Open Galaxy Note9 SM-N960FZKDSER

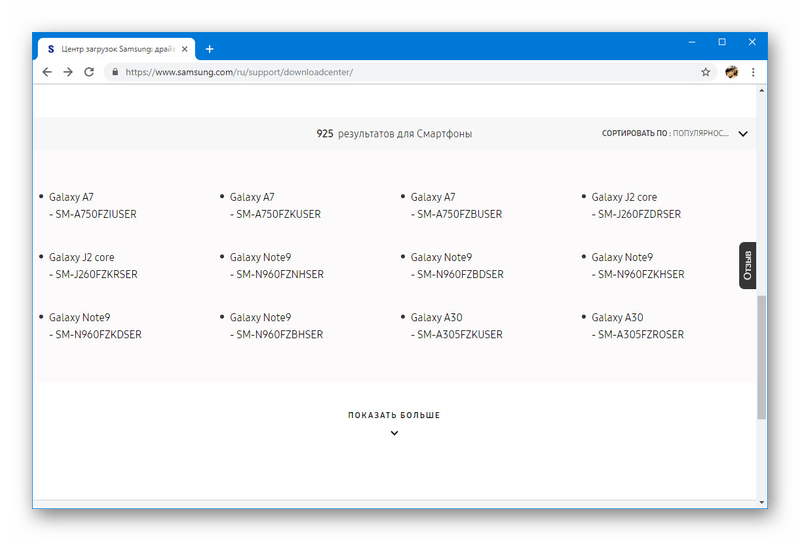coord(95,326)
